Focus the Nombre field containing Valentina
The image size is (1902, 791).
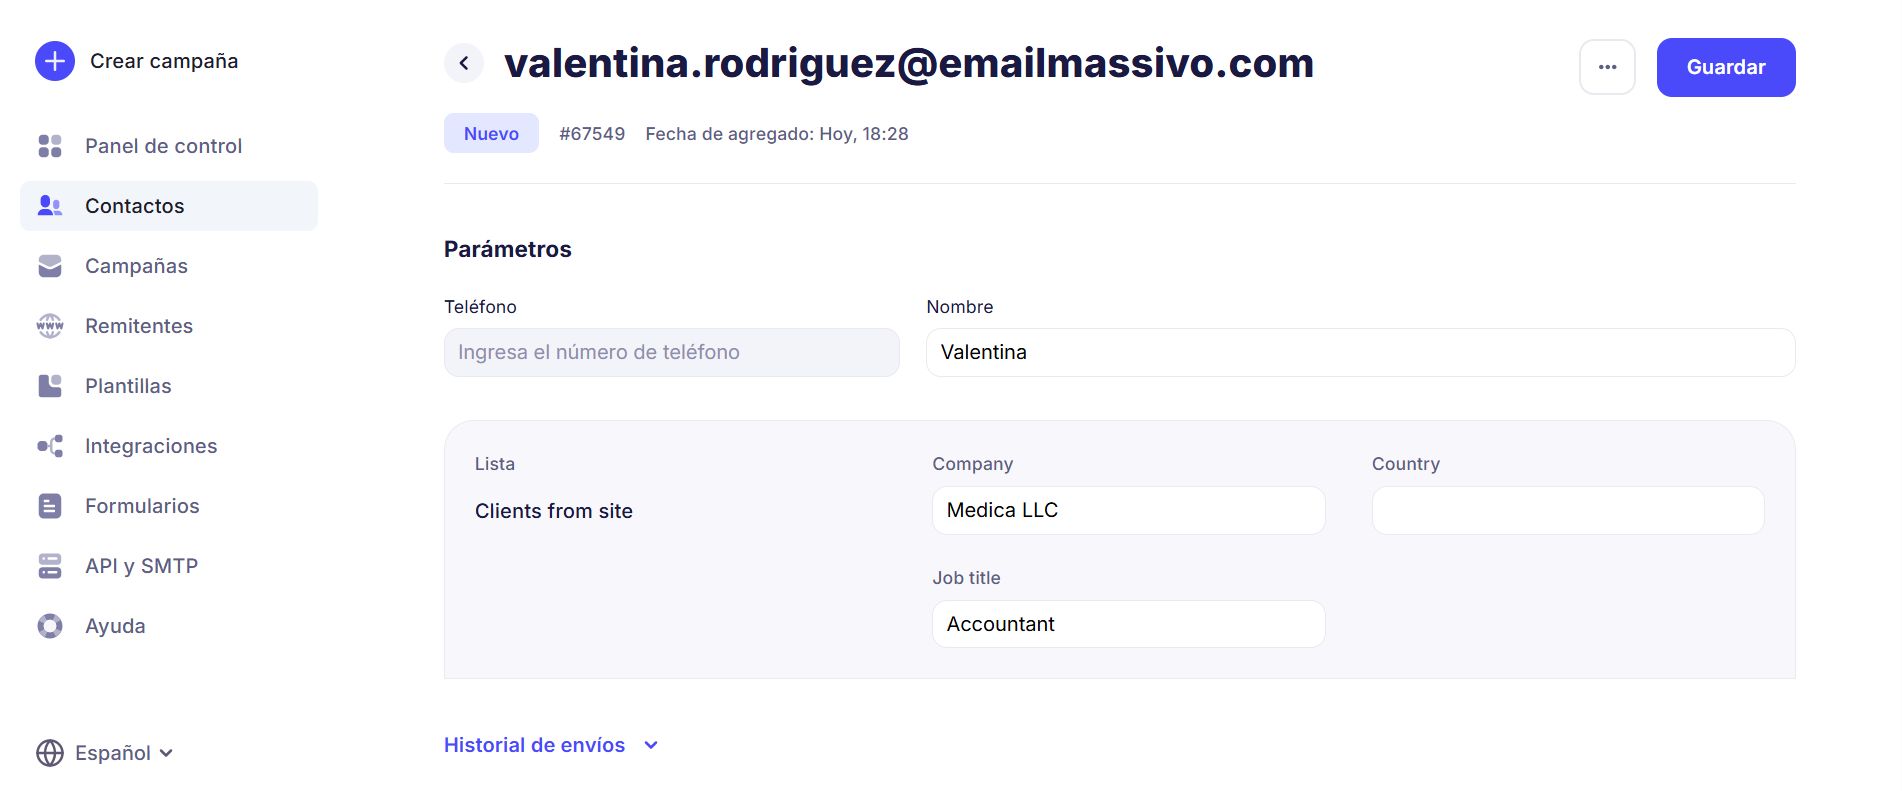click(x=1360, y=352)
